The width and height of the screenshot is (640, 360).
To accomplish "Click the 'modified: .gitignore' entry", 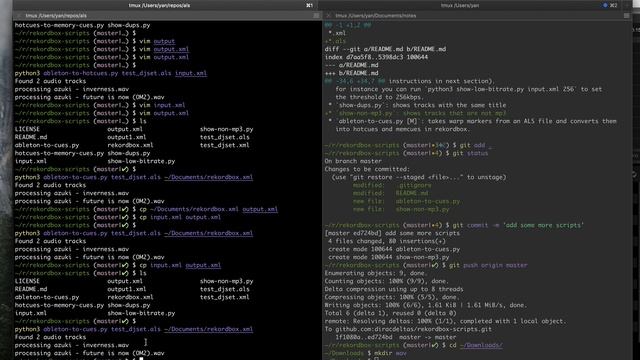I will pyautogui.click(x=392, y=185).
